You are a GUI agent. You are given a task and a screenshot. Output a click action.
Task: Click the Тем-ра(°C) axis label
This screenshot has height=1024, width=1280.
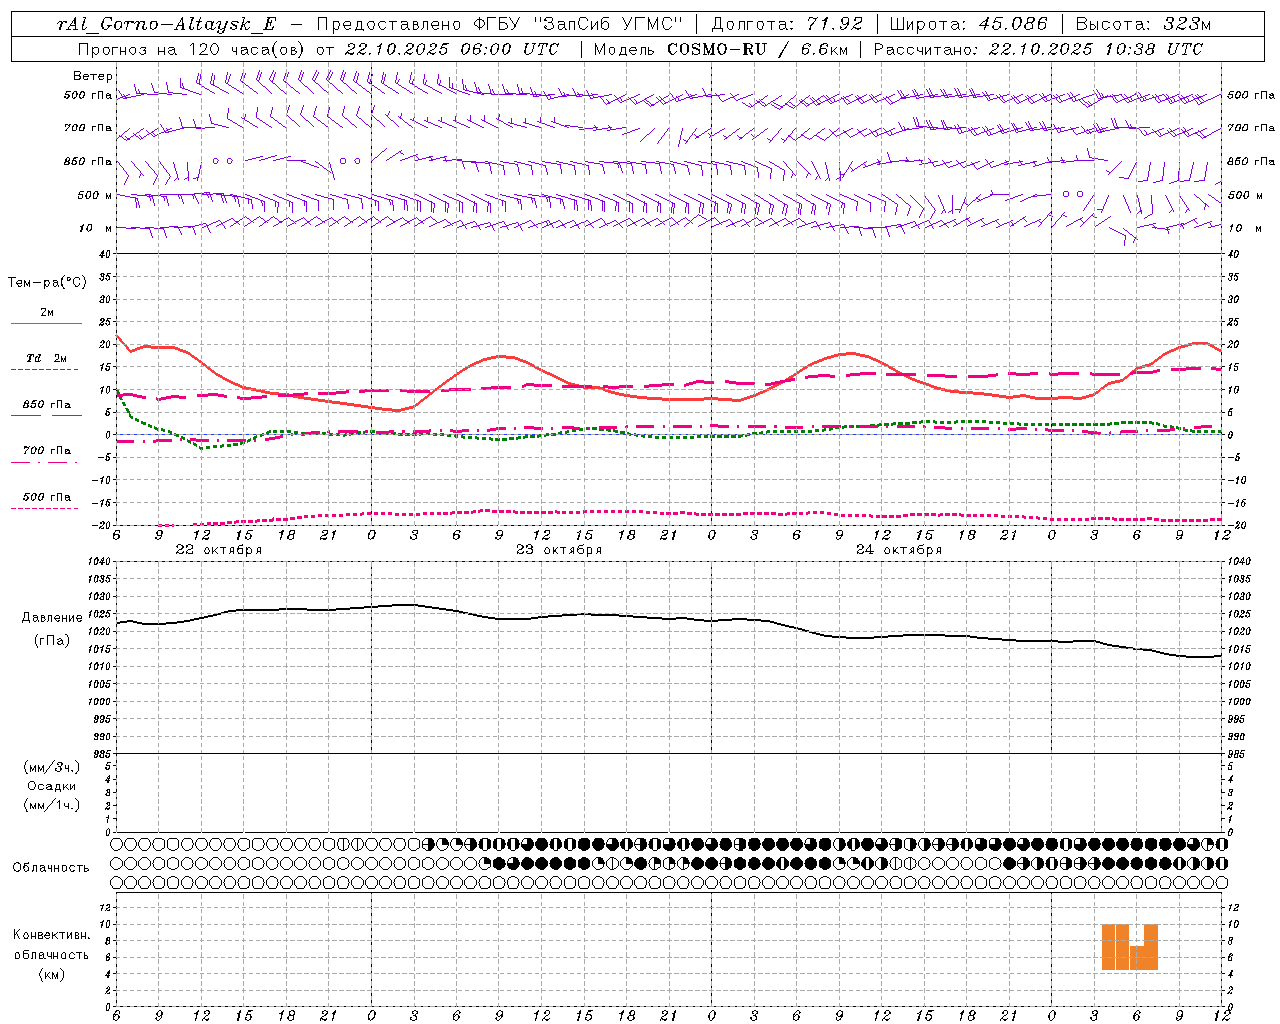tap(47, 283)
